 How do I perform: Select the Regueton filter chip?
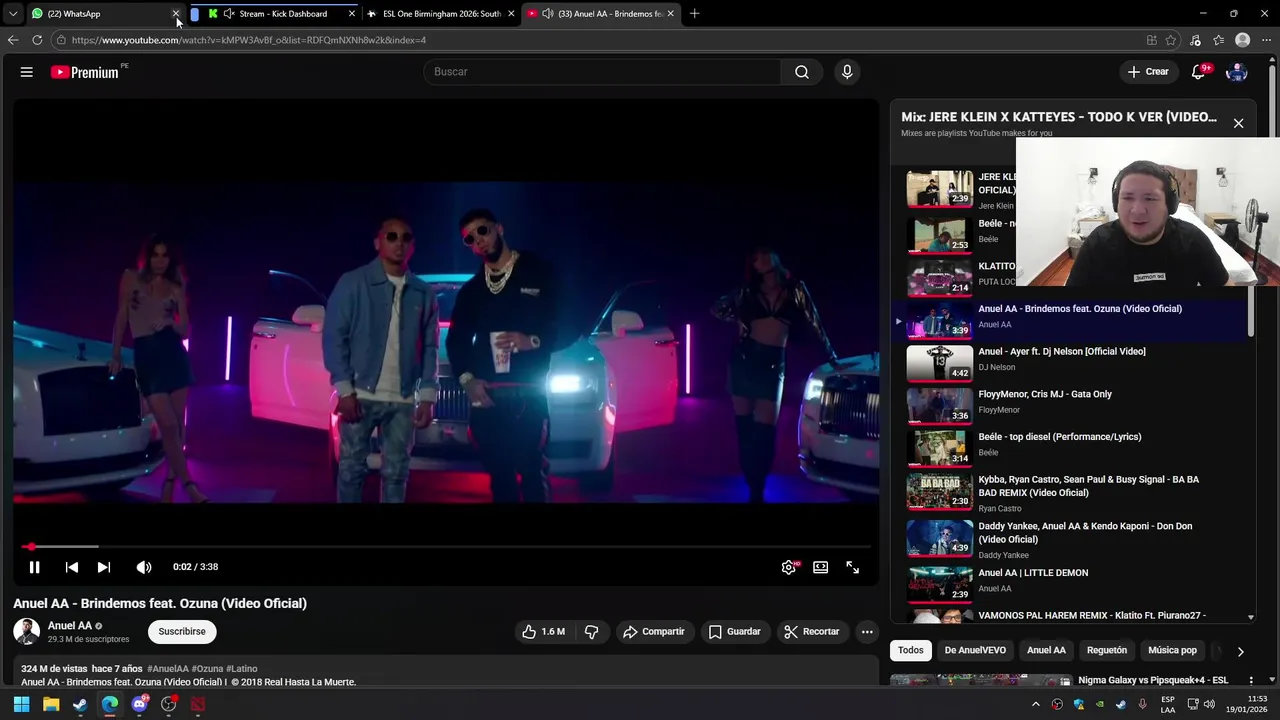[1107, 650]
